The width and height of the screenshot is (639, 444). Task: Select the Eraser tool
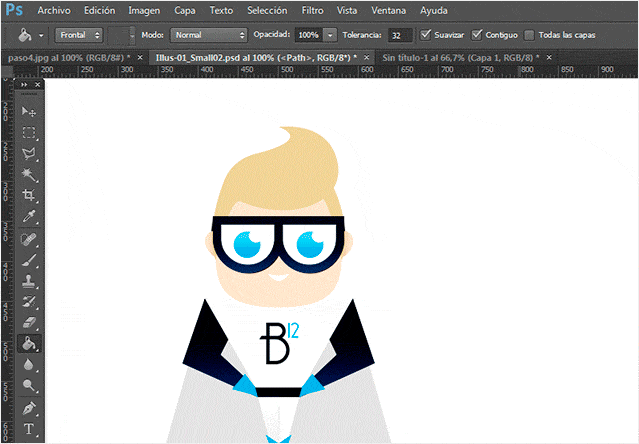point(30,322)
